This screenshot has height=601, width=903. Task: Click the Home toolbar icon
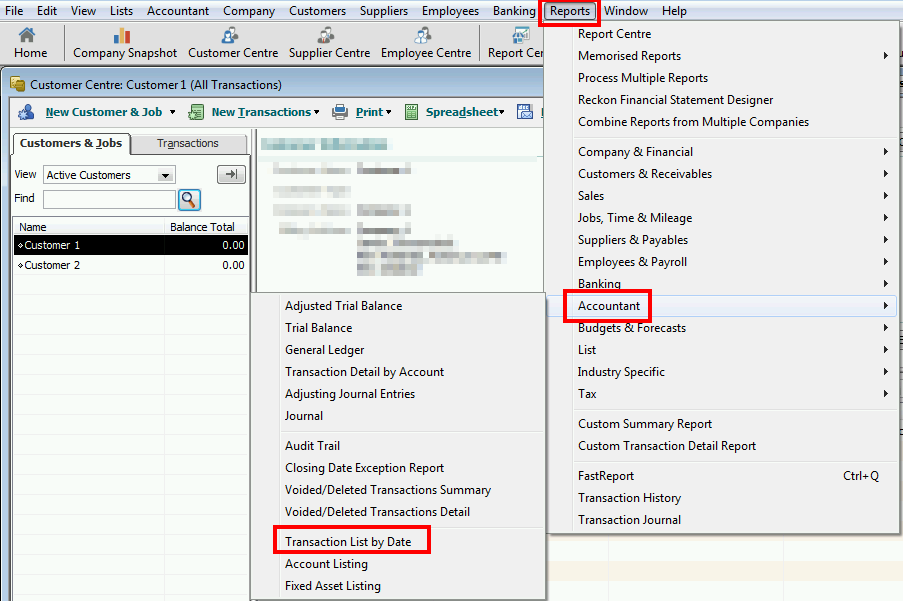[x=27, y=36]
